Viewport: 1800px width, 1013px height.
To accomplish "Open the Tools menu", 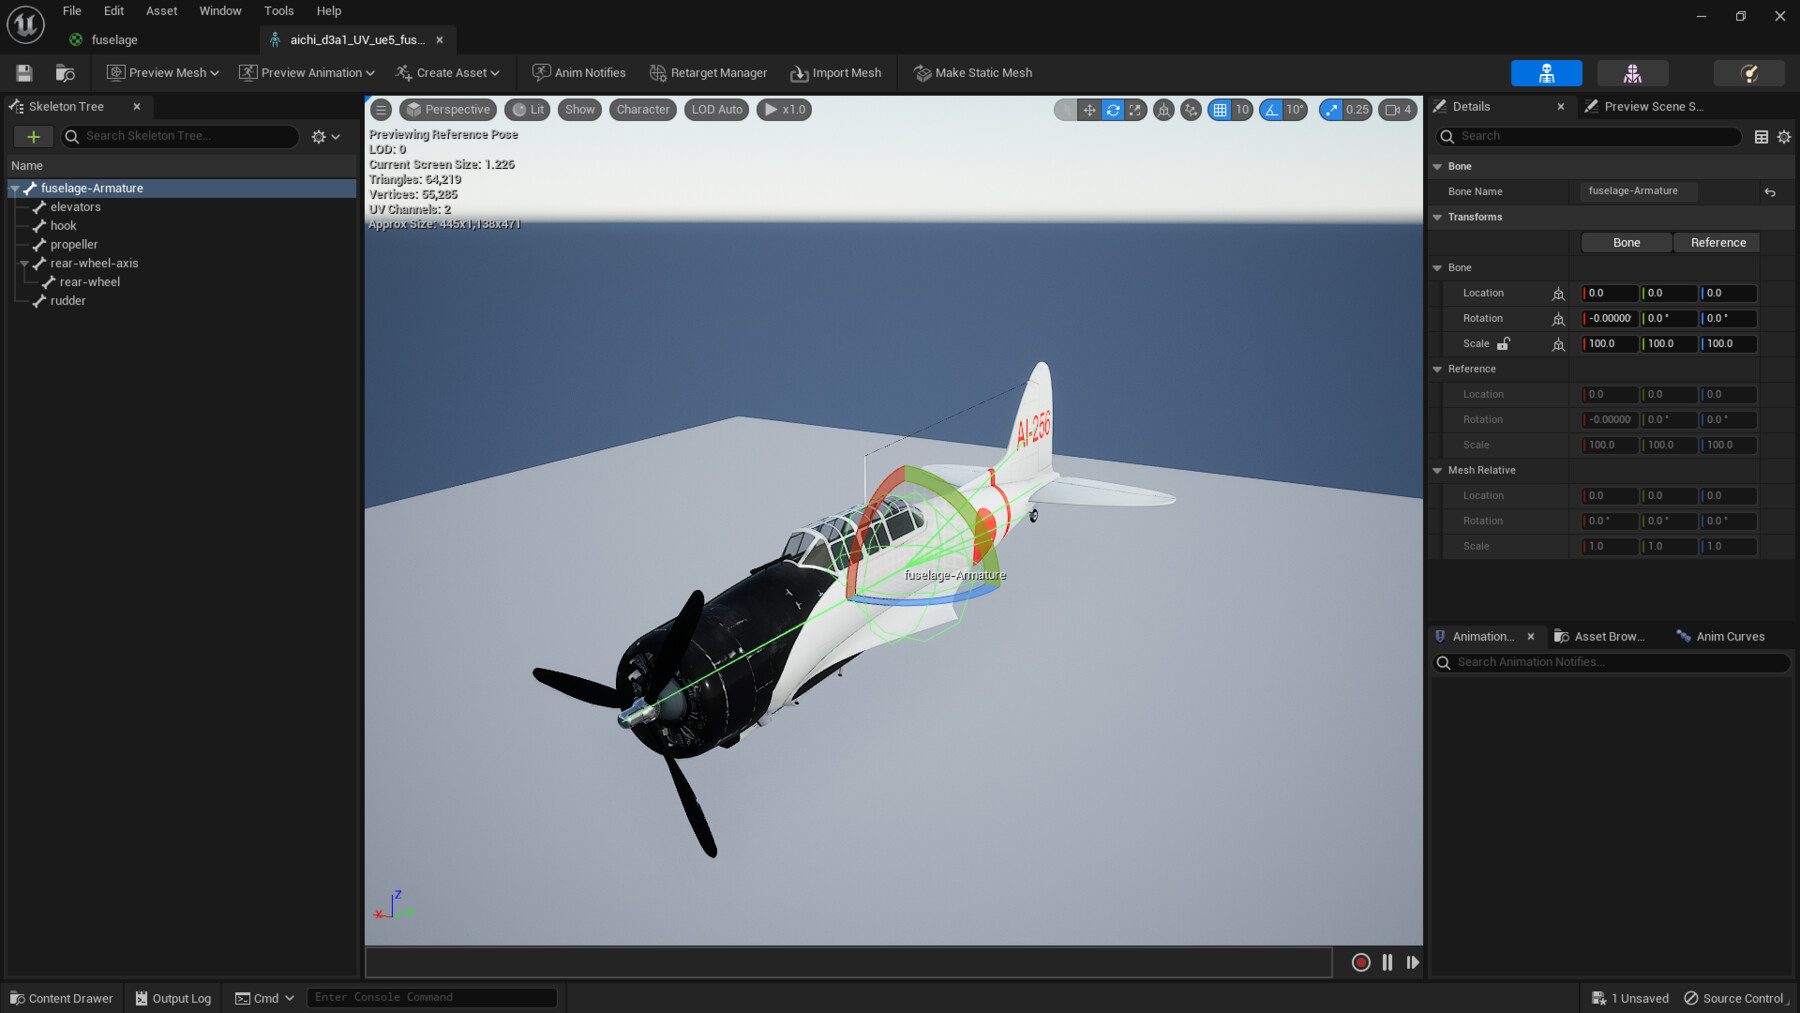I will pyautogui.click(x=279, y=11).
